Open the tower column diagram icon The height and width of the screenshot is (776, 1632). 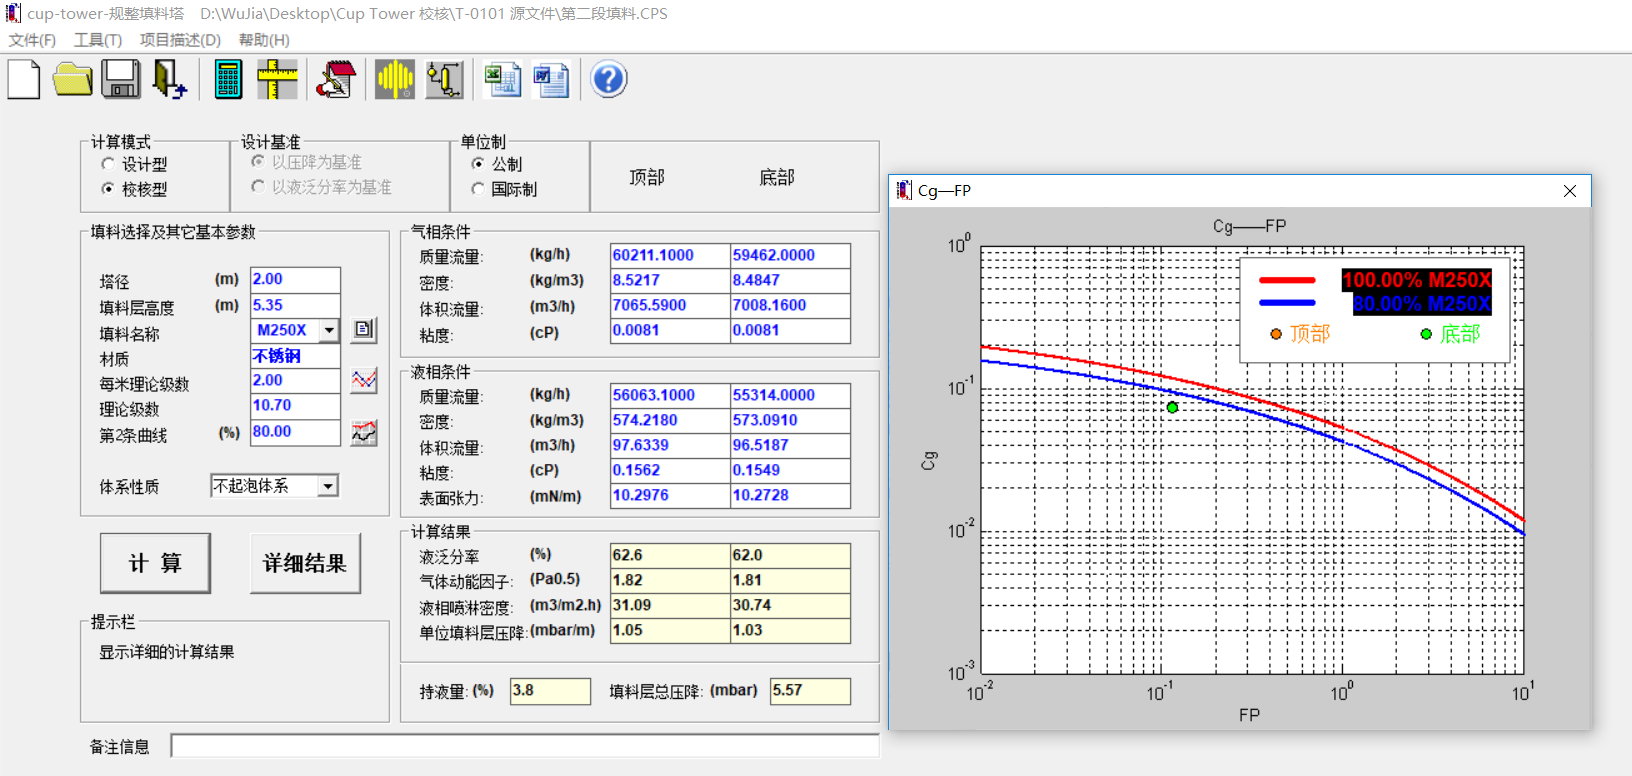444,80
